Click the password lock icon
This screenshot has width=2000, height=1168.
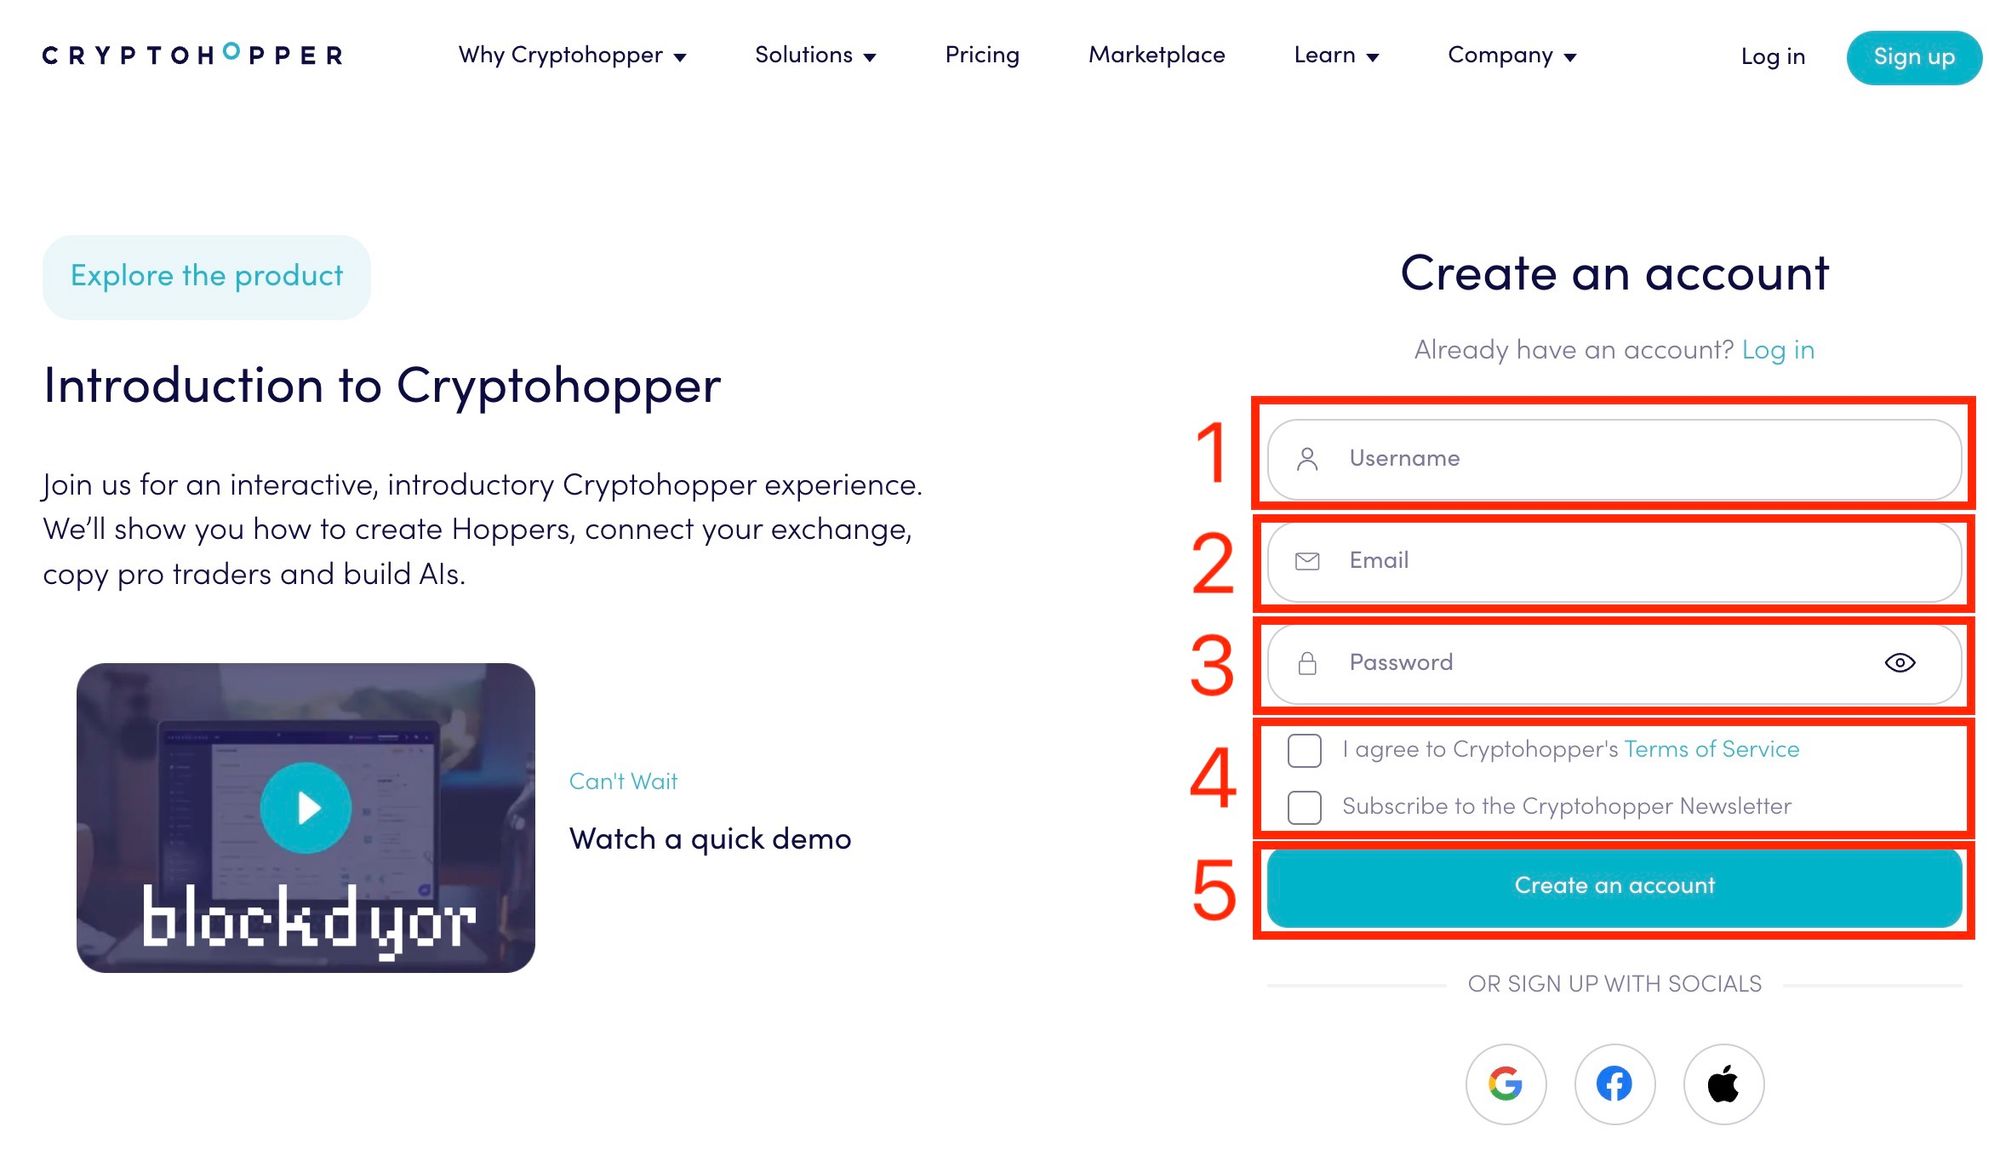(1306, 662)
